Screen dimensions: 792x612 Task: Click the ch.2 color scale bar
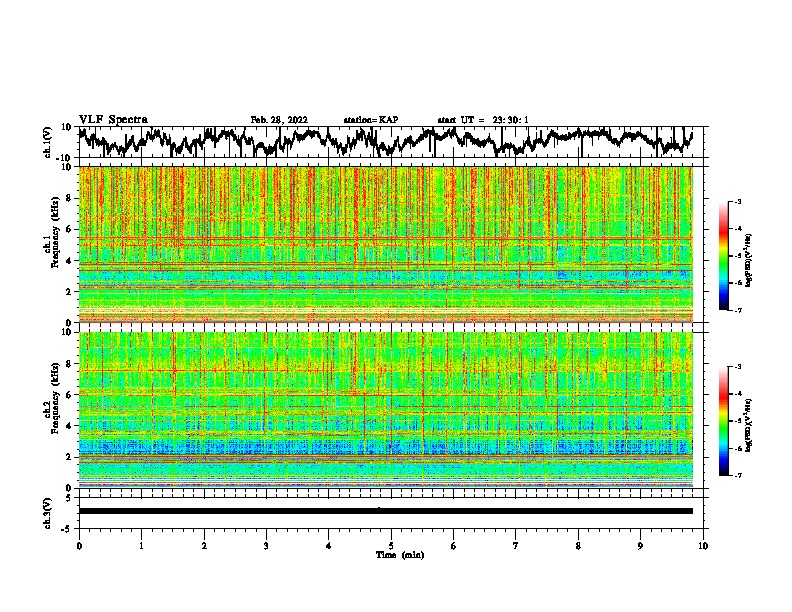(x=724, y=421)
